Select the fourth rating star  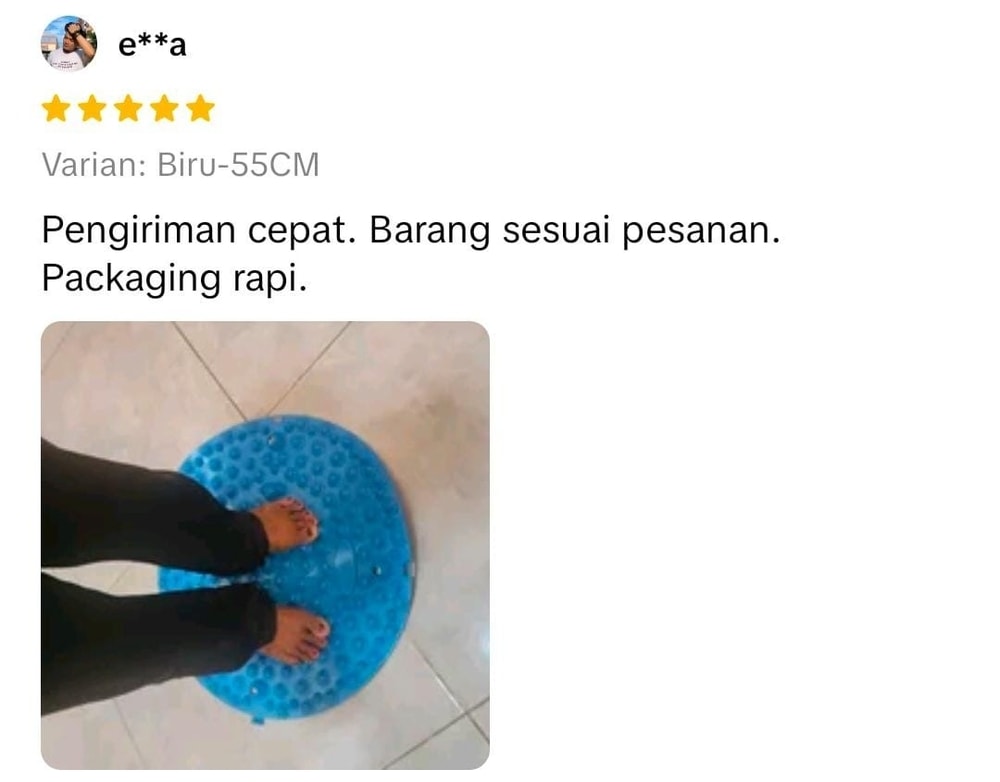165,108
